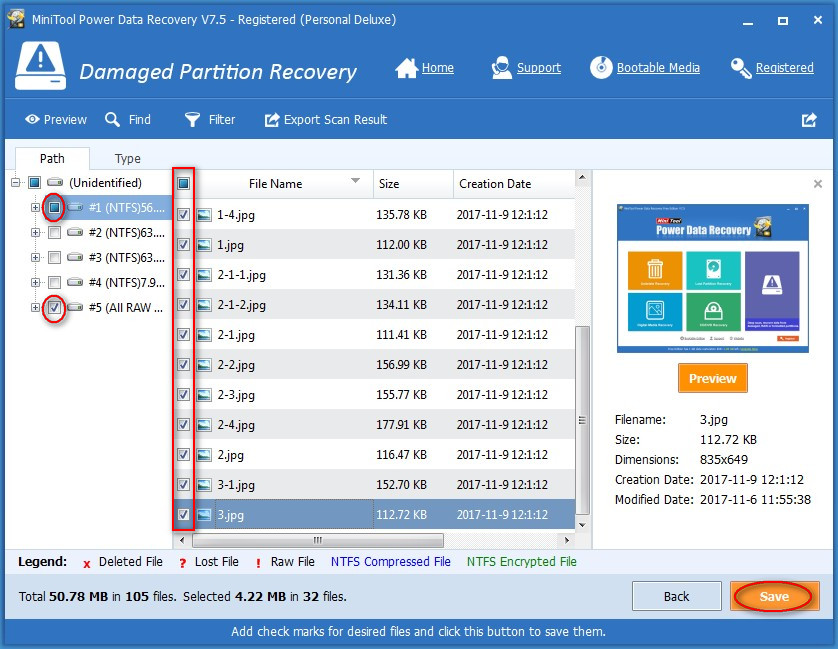Click the image icon of 1.jpg
This screenshot has width=838, height=649.
click(x=204, y=245)
